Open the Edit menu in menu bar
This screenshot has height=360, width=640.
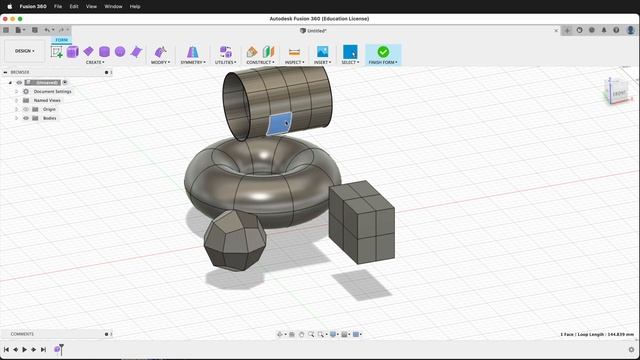click(74, 7)
